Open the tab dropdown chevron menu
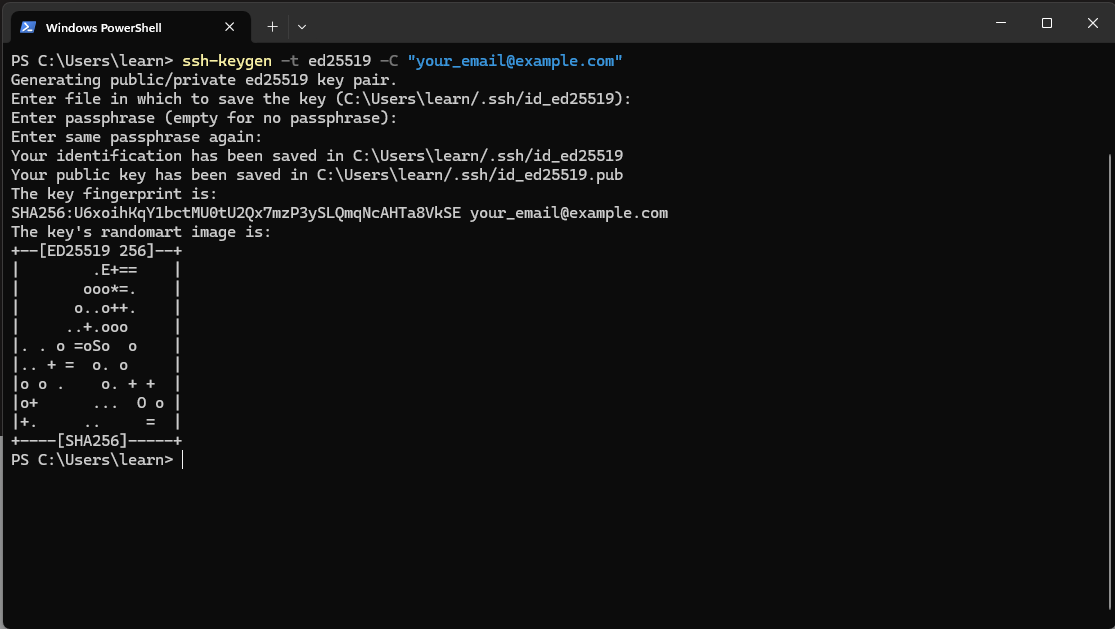The image size is (1115, 629). pyautogui.click(x=301, y=27)
